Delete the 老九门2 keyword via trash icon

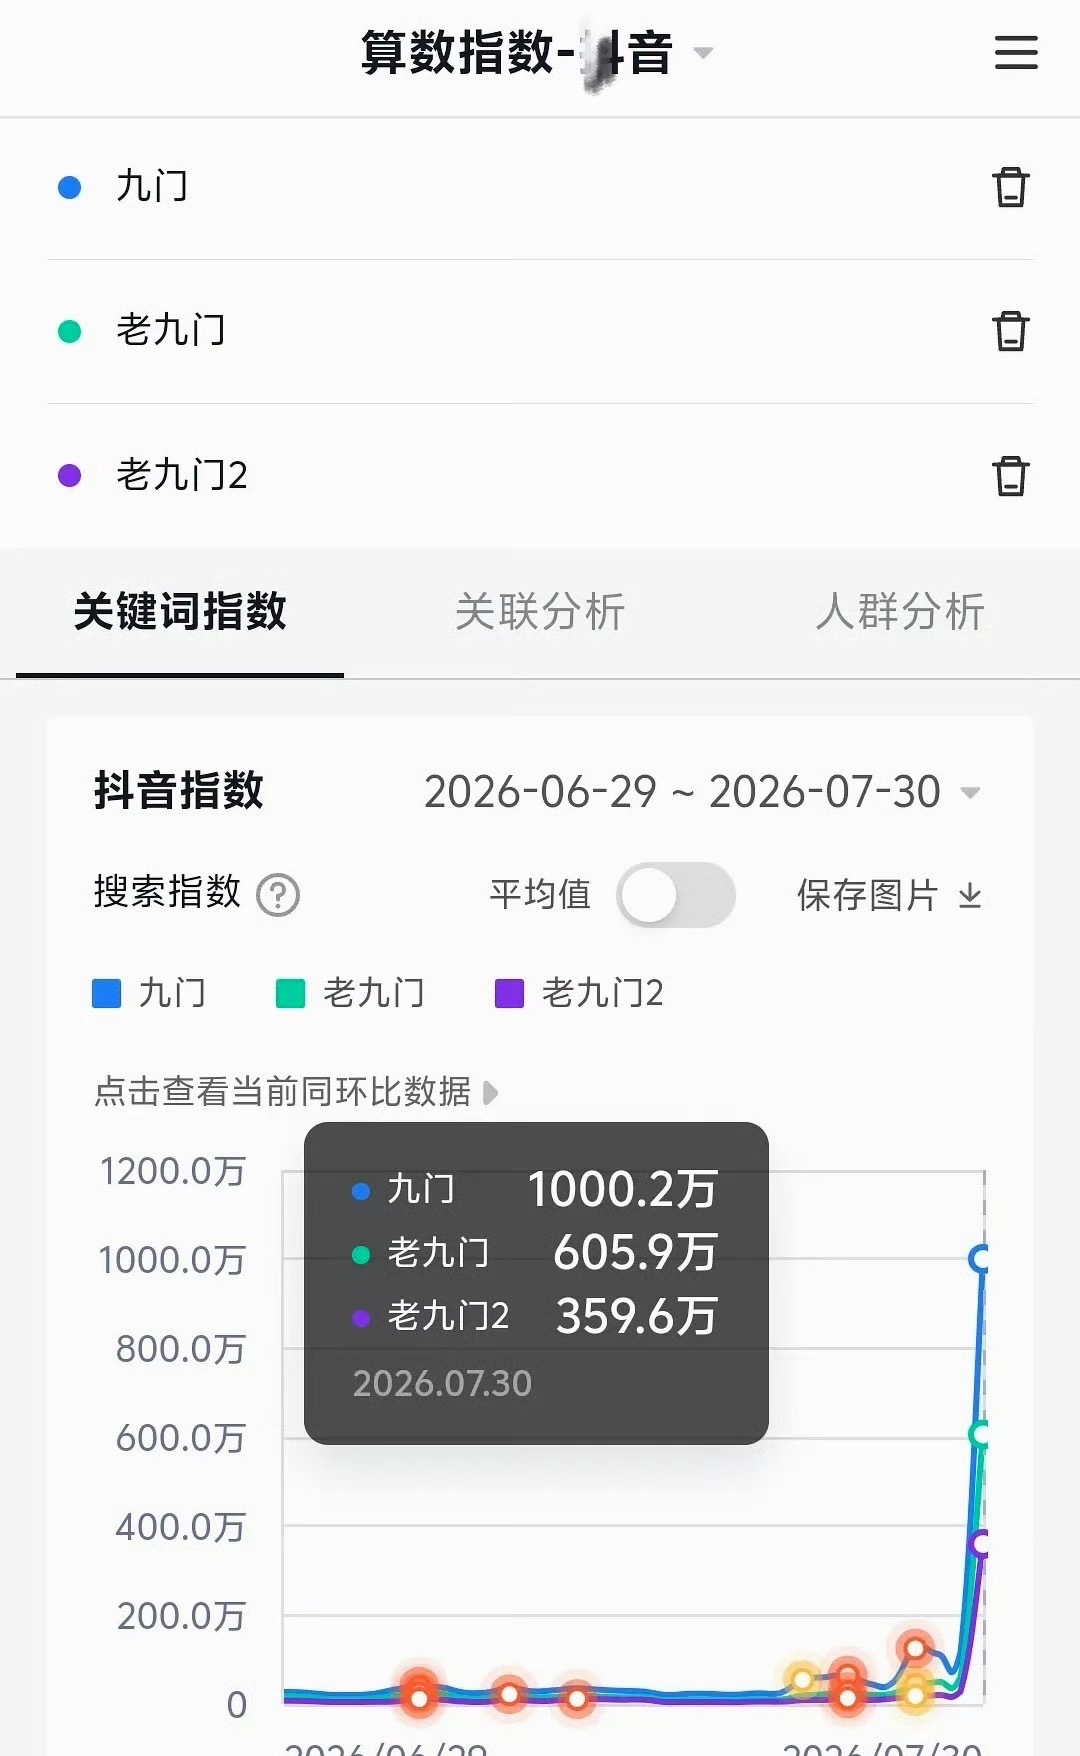1011,475
